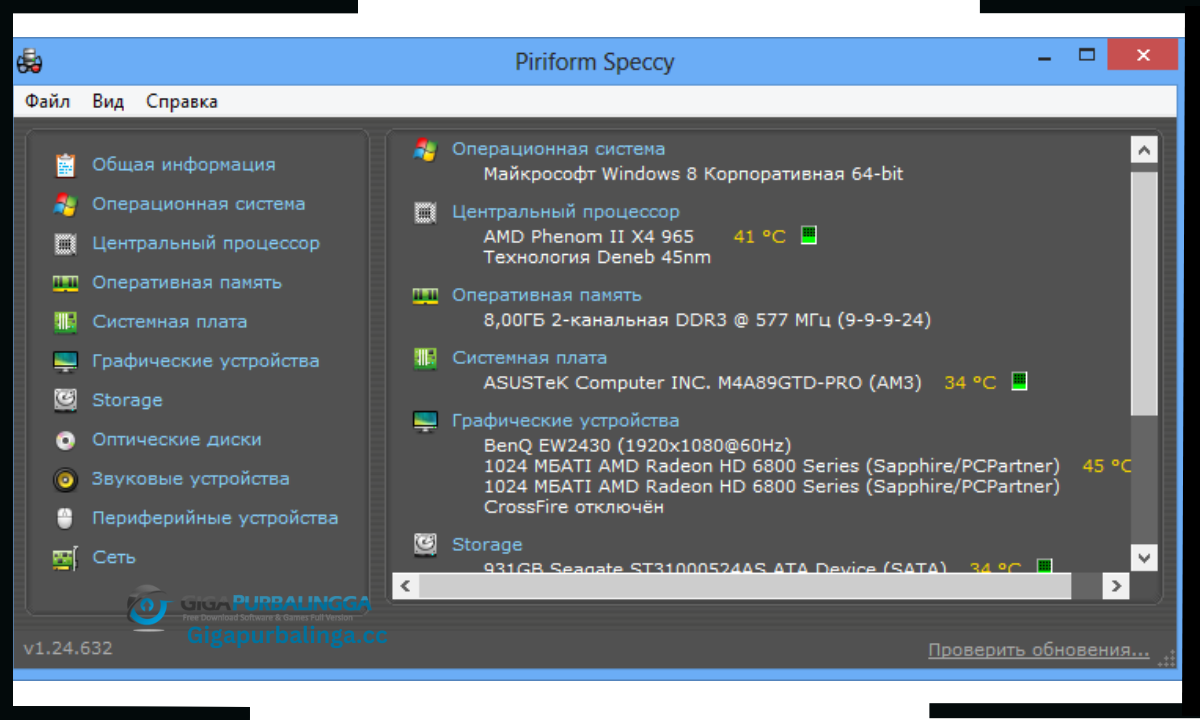Click drive icon next to Storage heading

click(425, 545)
